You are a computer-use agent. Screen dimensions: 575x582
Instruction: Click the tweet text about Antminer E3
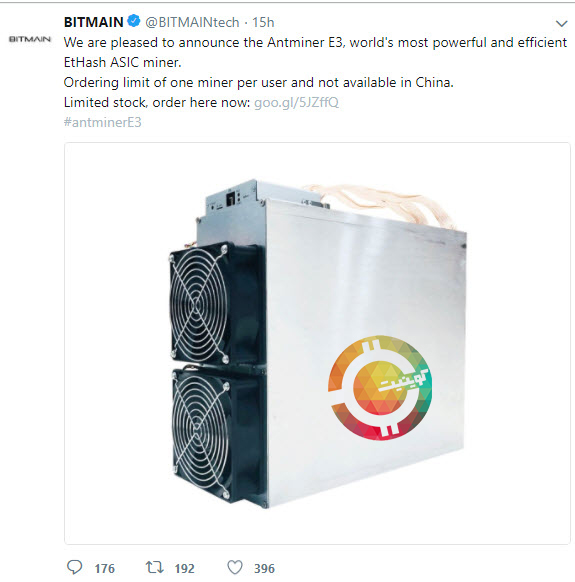pos(315,52)
